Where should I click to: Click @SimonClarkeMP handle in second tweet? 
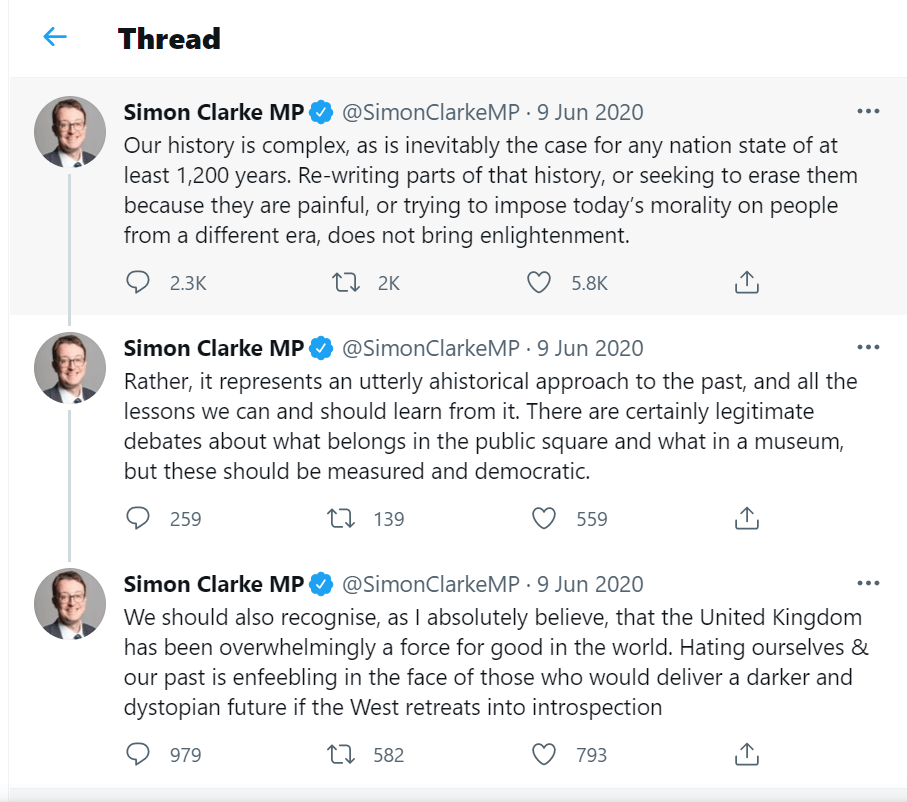pyautogui.click(x=431, y=348)
